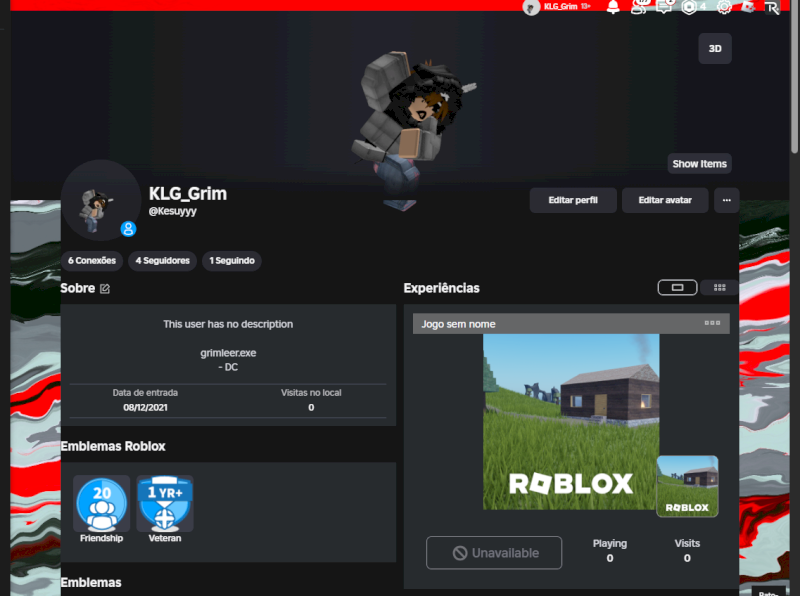800x596 pixels.
Task: Switch Experiências to single slideshow view
Action: point(678,287)
